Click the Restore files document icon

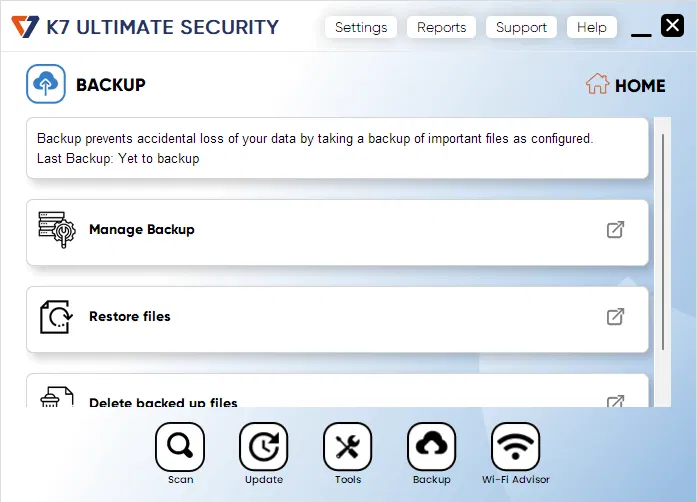point(56,317)
